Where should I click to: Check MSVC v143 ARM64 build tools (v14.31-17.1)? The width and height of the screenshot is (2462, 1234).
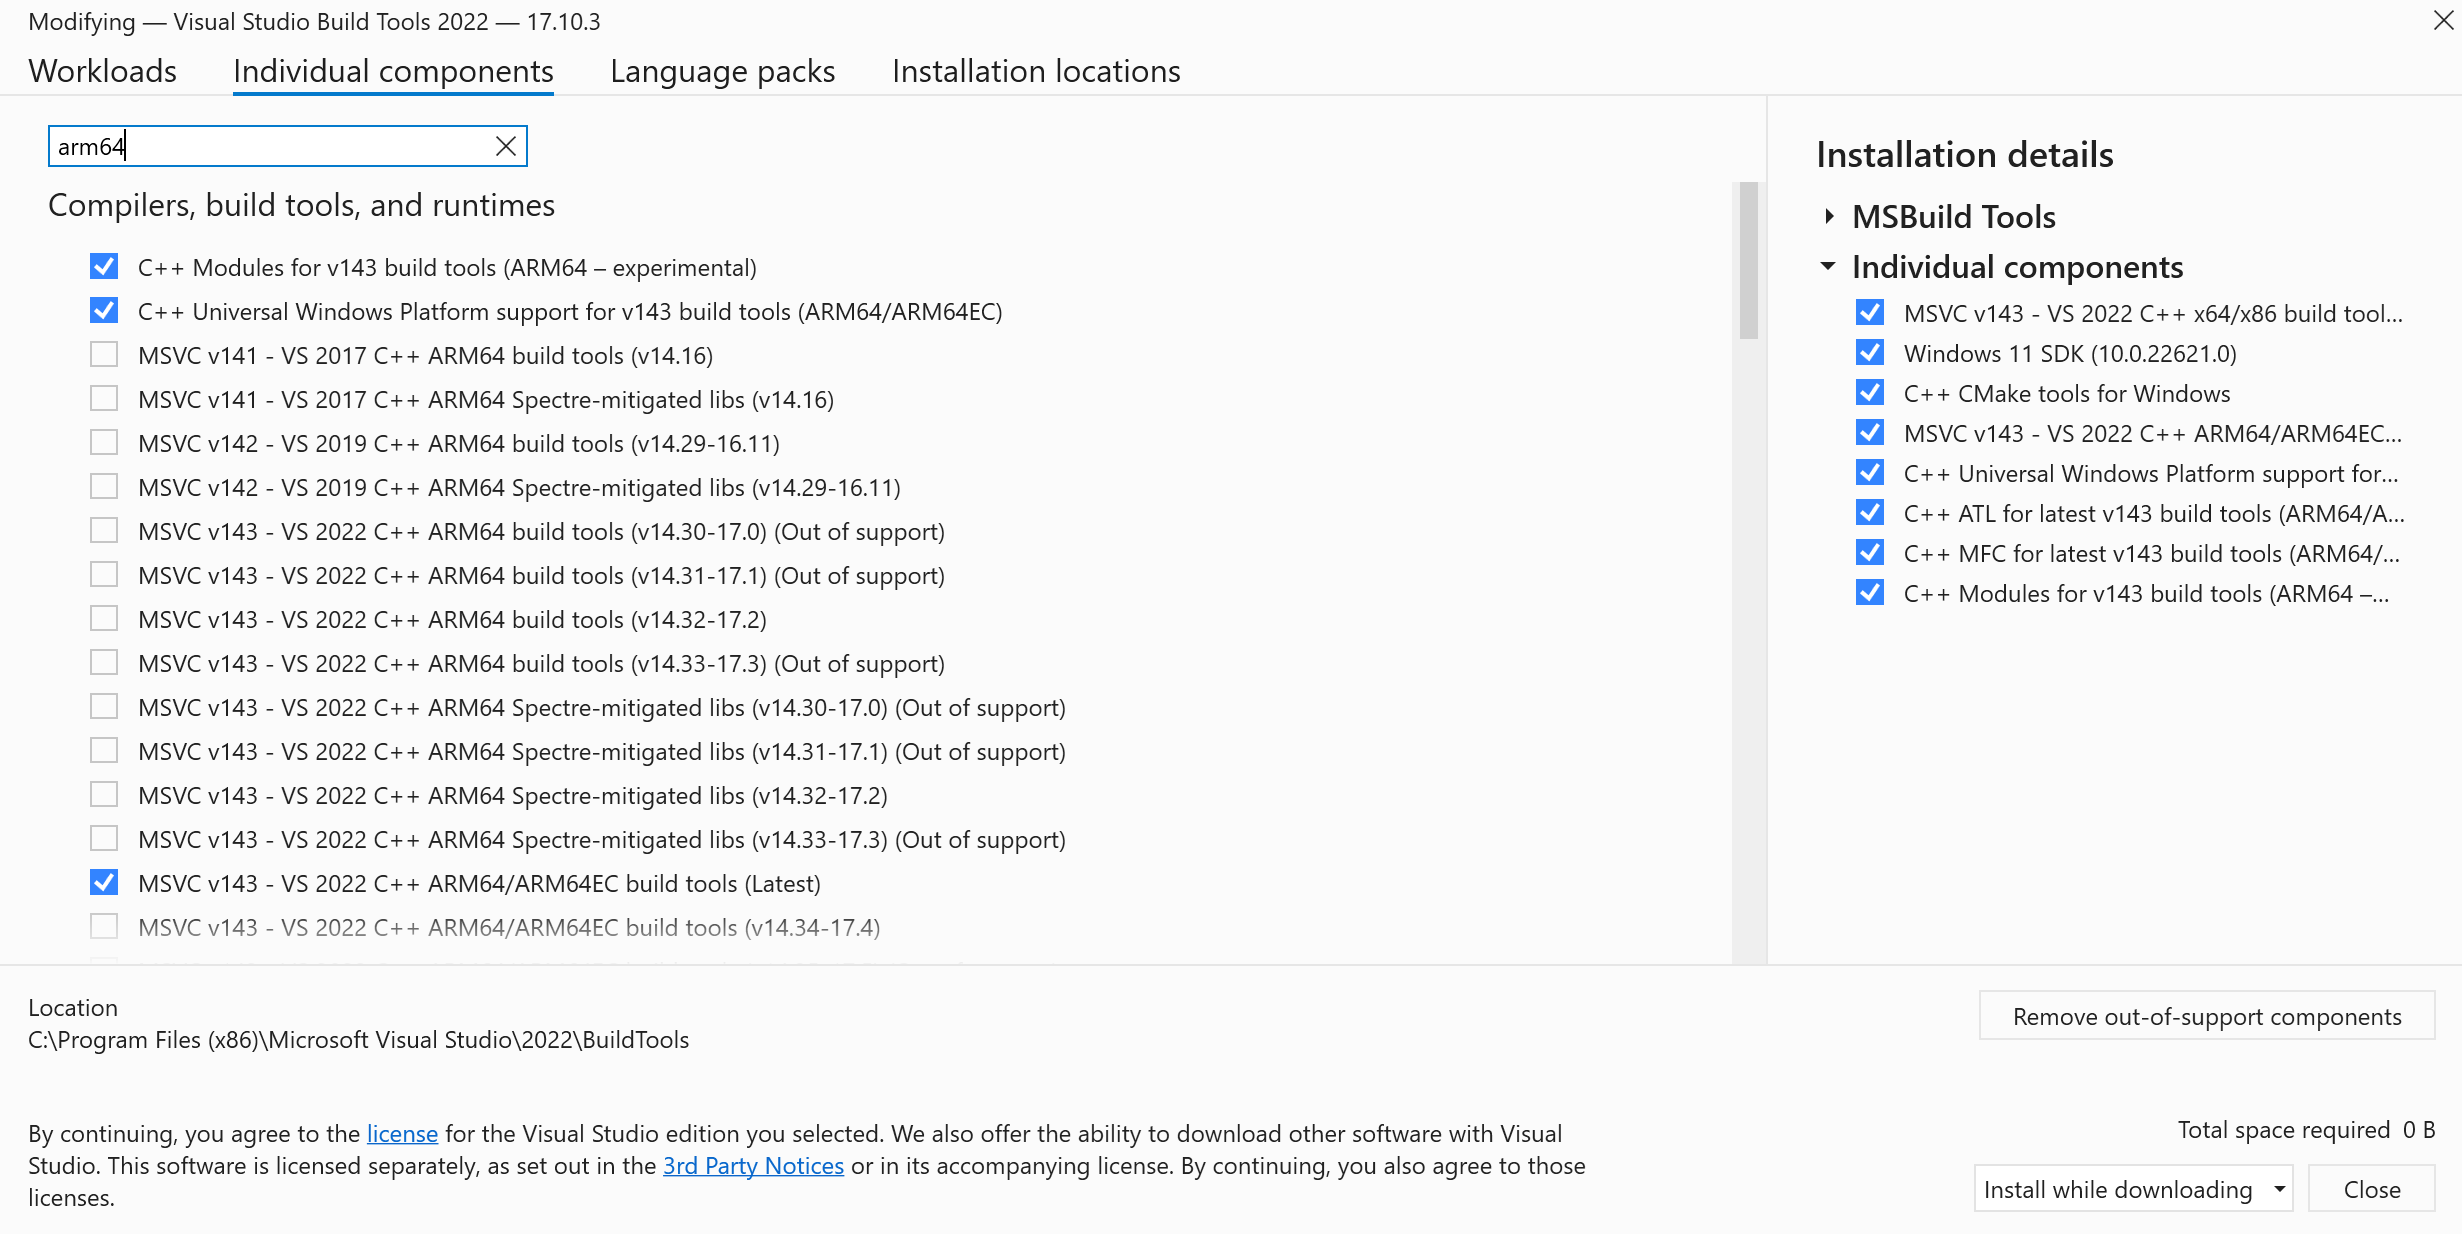(104, 575)
